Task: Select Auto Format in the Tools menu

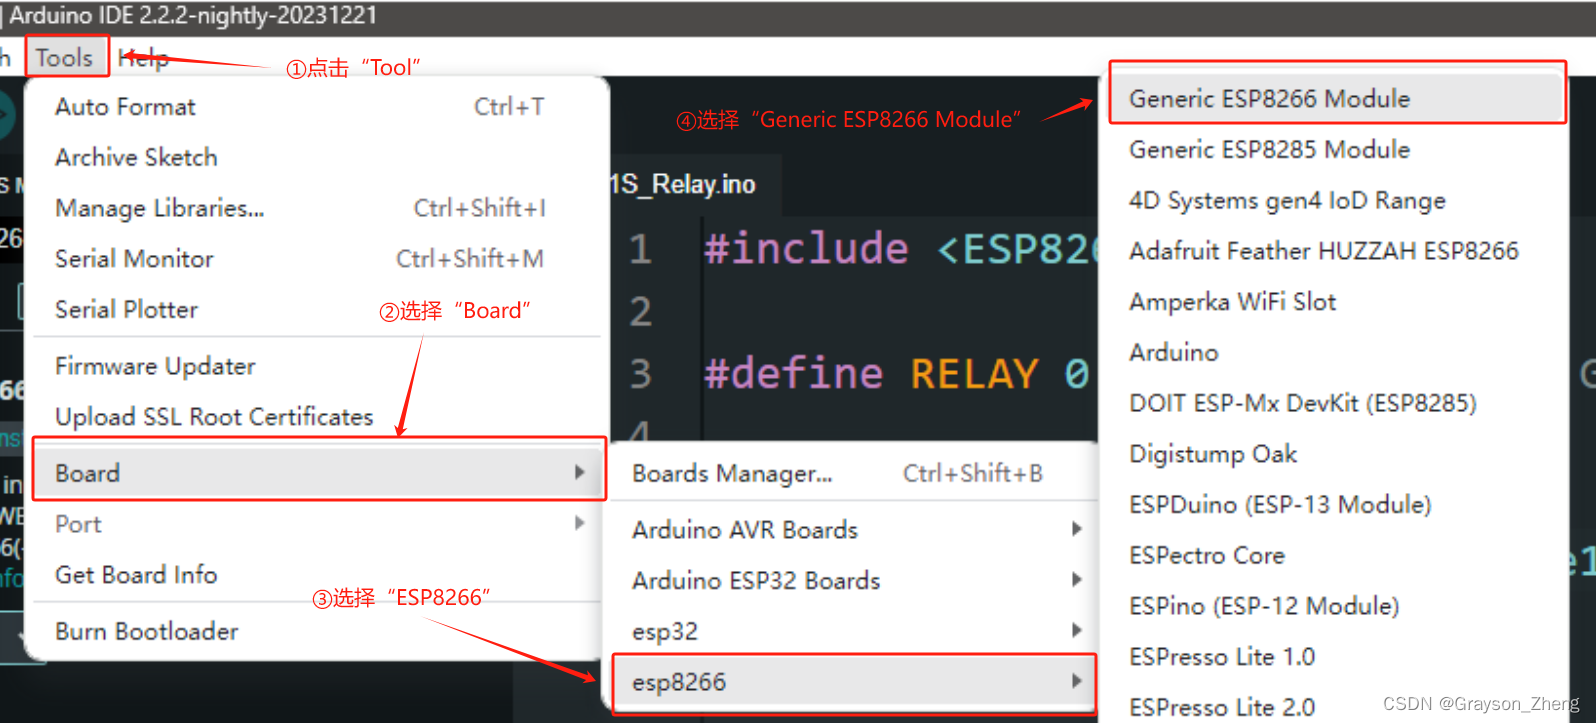Action: (316, 107)
